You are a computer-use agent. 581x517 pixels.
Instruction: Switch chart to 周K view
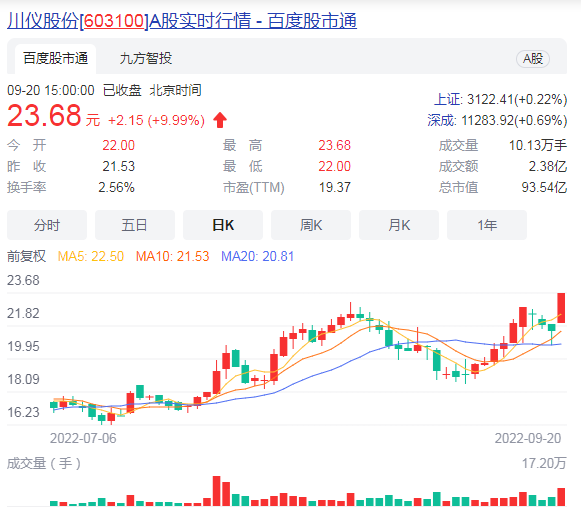(311, 225)
